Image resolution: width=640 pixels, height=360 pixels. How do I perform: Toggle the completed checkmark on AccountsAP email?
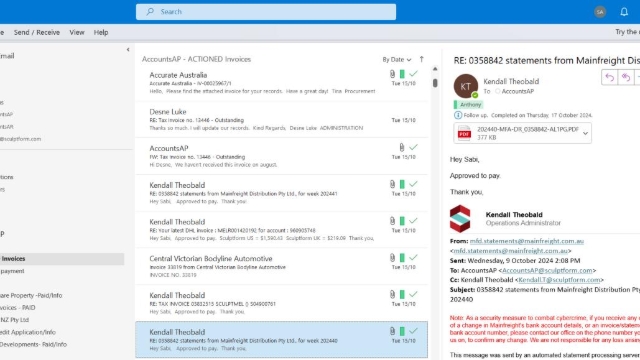click(413, 147)
